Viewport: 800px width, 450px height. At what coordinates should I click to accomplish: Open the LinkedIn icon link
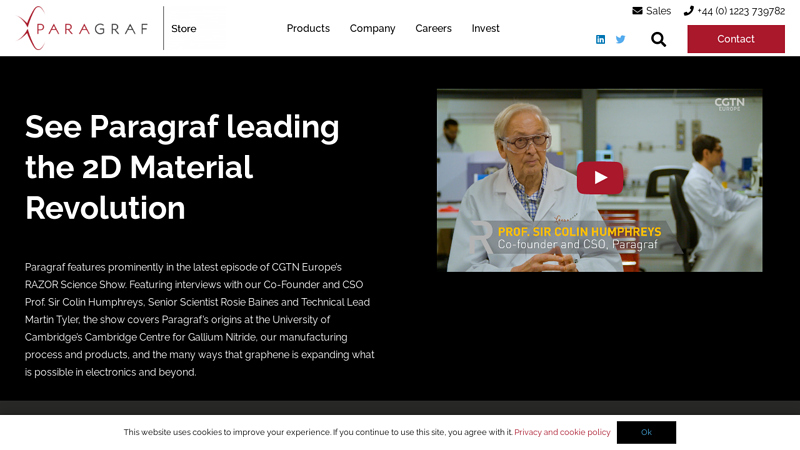pyautogui.click(x=601, y=39)
